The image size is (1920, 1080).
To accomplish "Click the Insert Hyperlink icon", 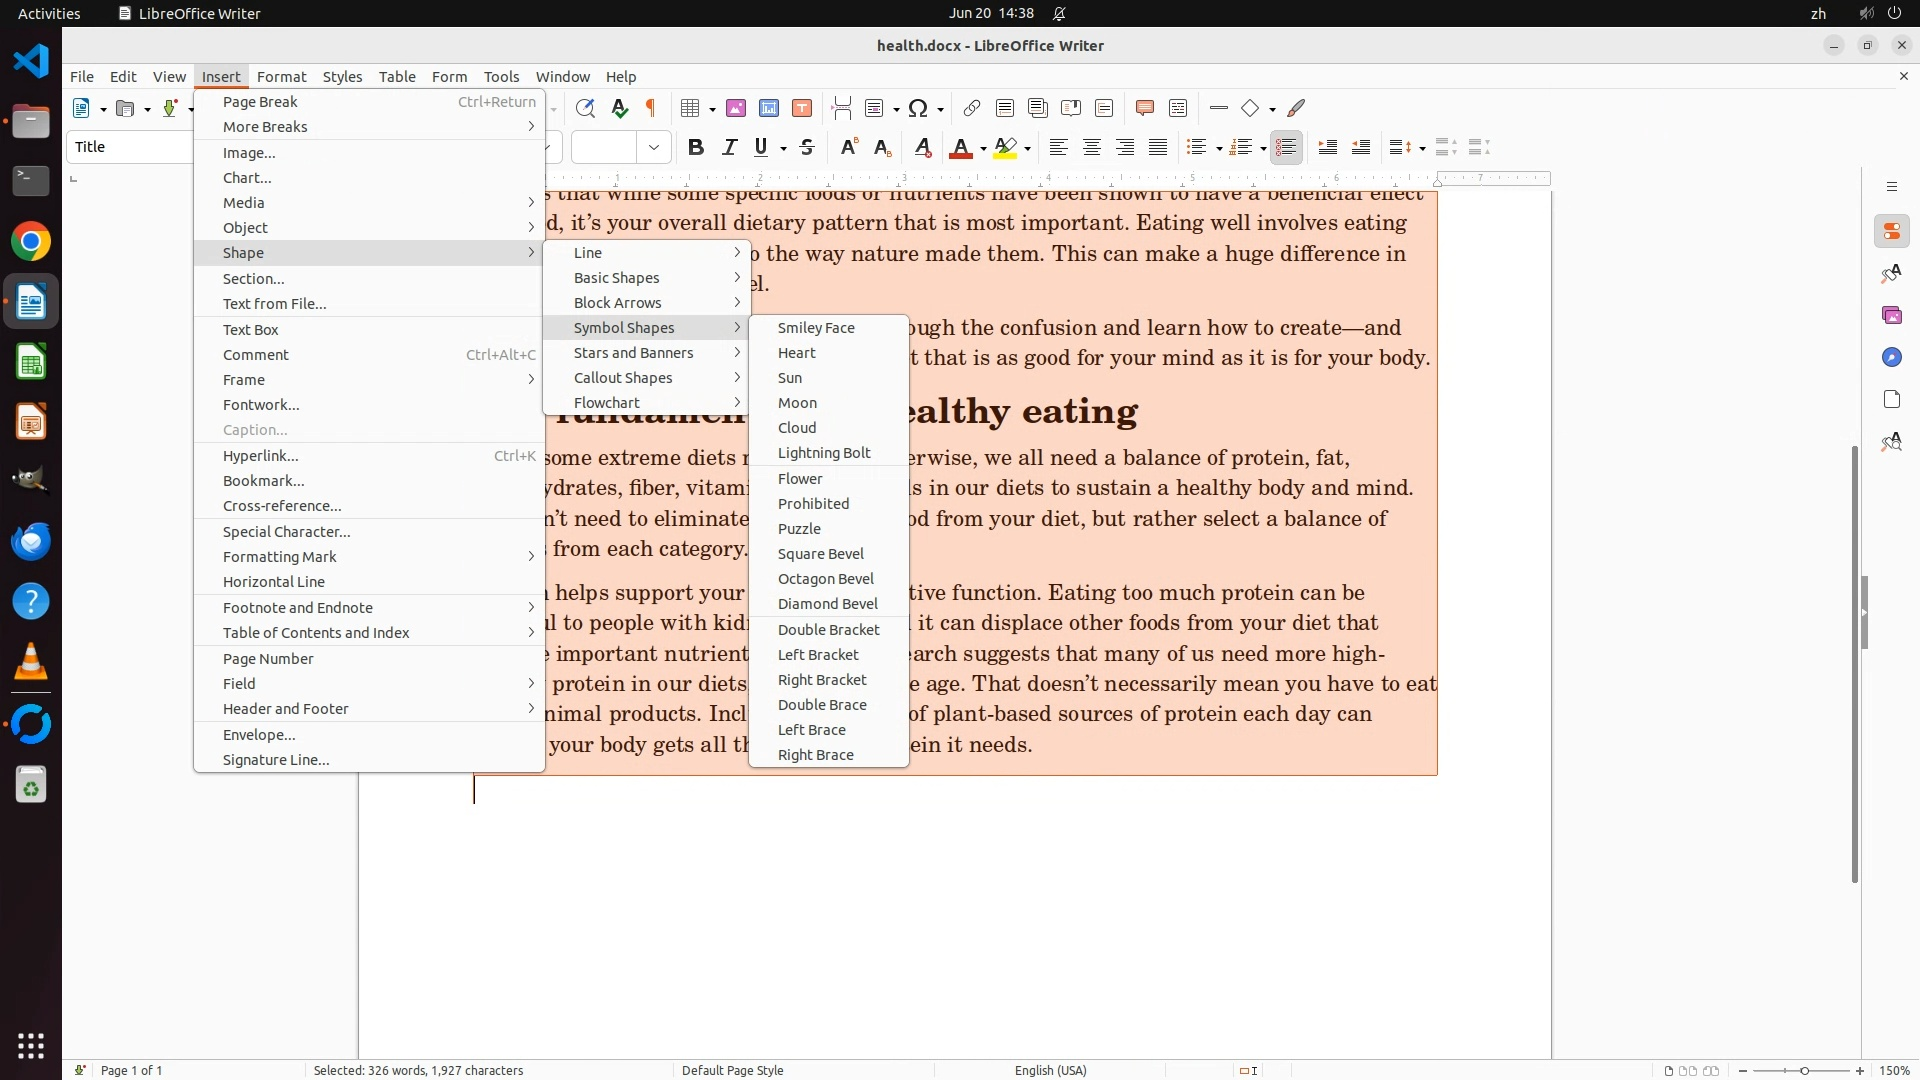I will pyautogui.click(x=971, y=108).
